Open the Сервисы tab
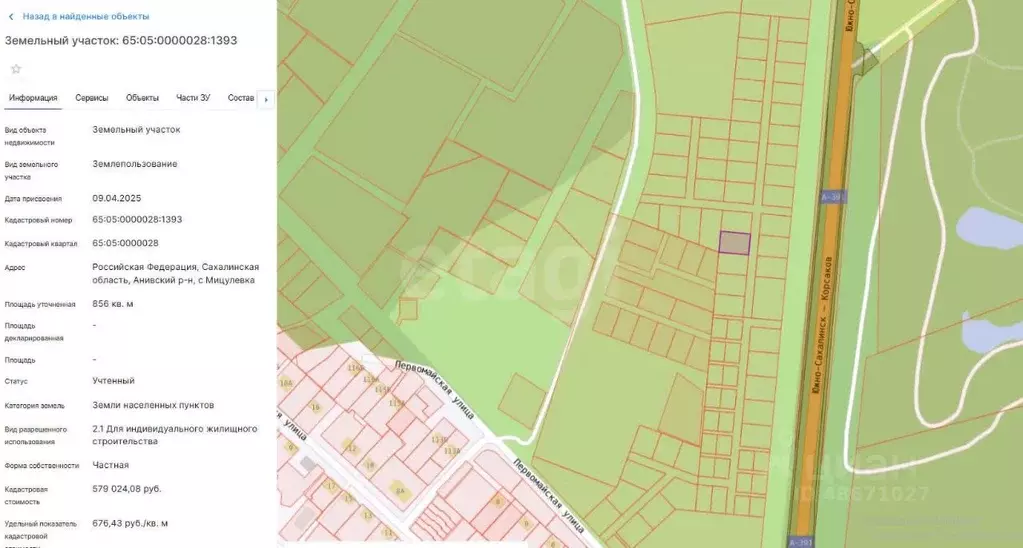Screen dimensions: 1023x548 (92, 98)
